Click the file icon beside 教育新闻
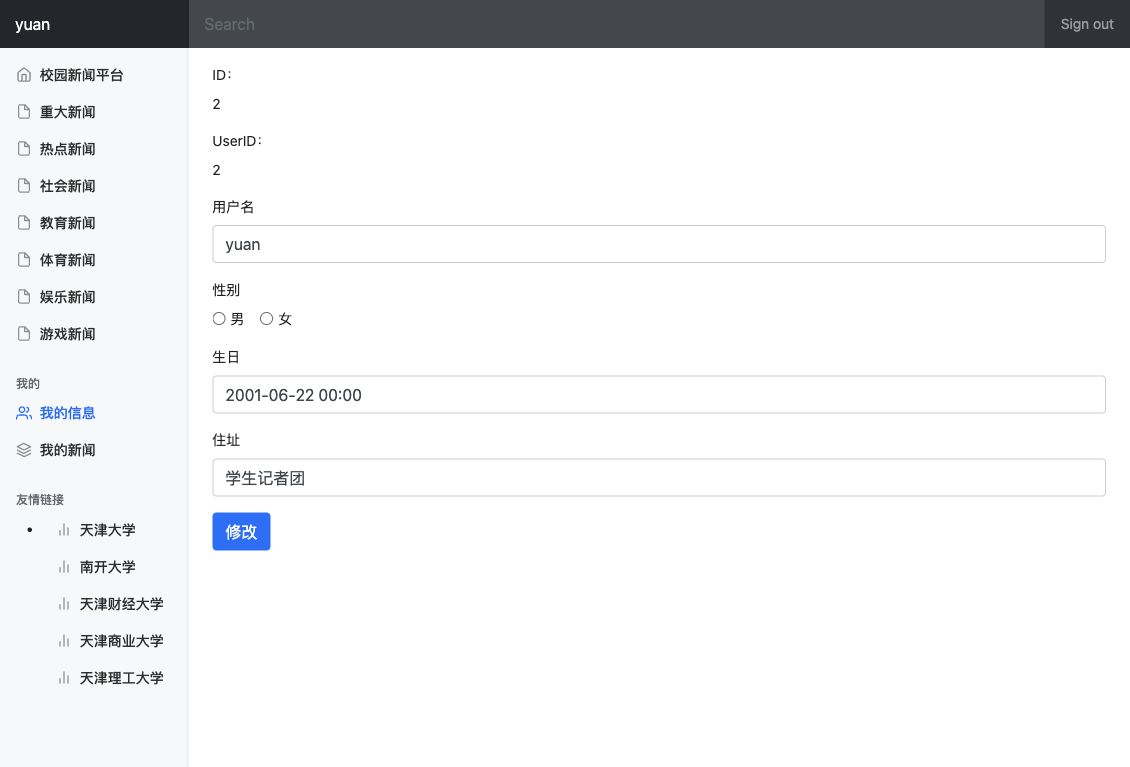1130x767 pixels. [24, 223]
